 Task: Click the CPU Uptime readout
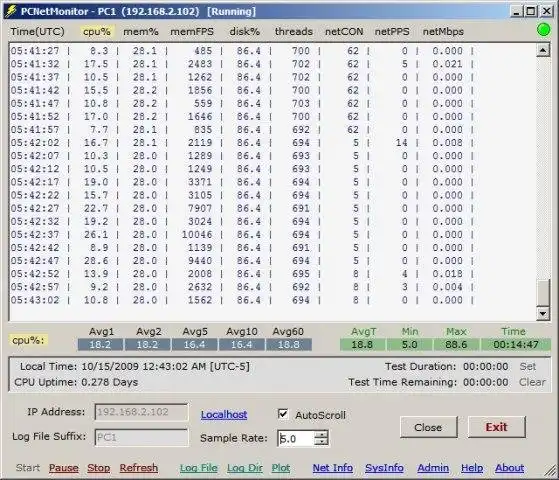(76, 382)
